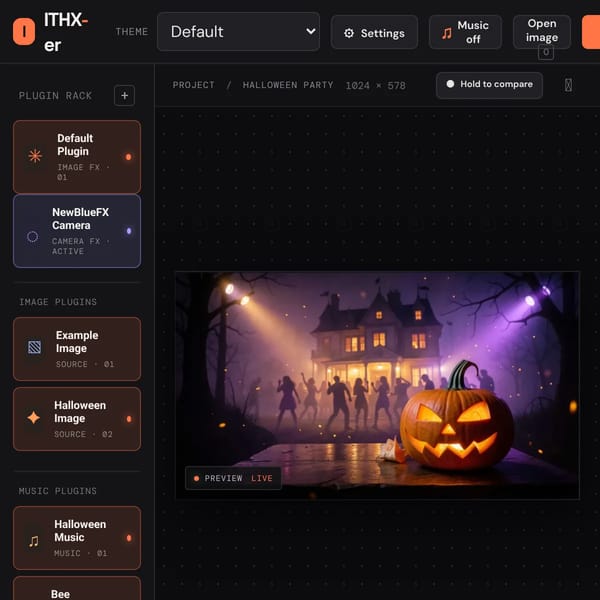This screenshot has height=600, width=600.
Task: Click the icon right of Hold to compare
Action: tap(568, 85)
